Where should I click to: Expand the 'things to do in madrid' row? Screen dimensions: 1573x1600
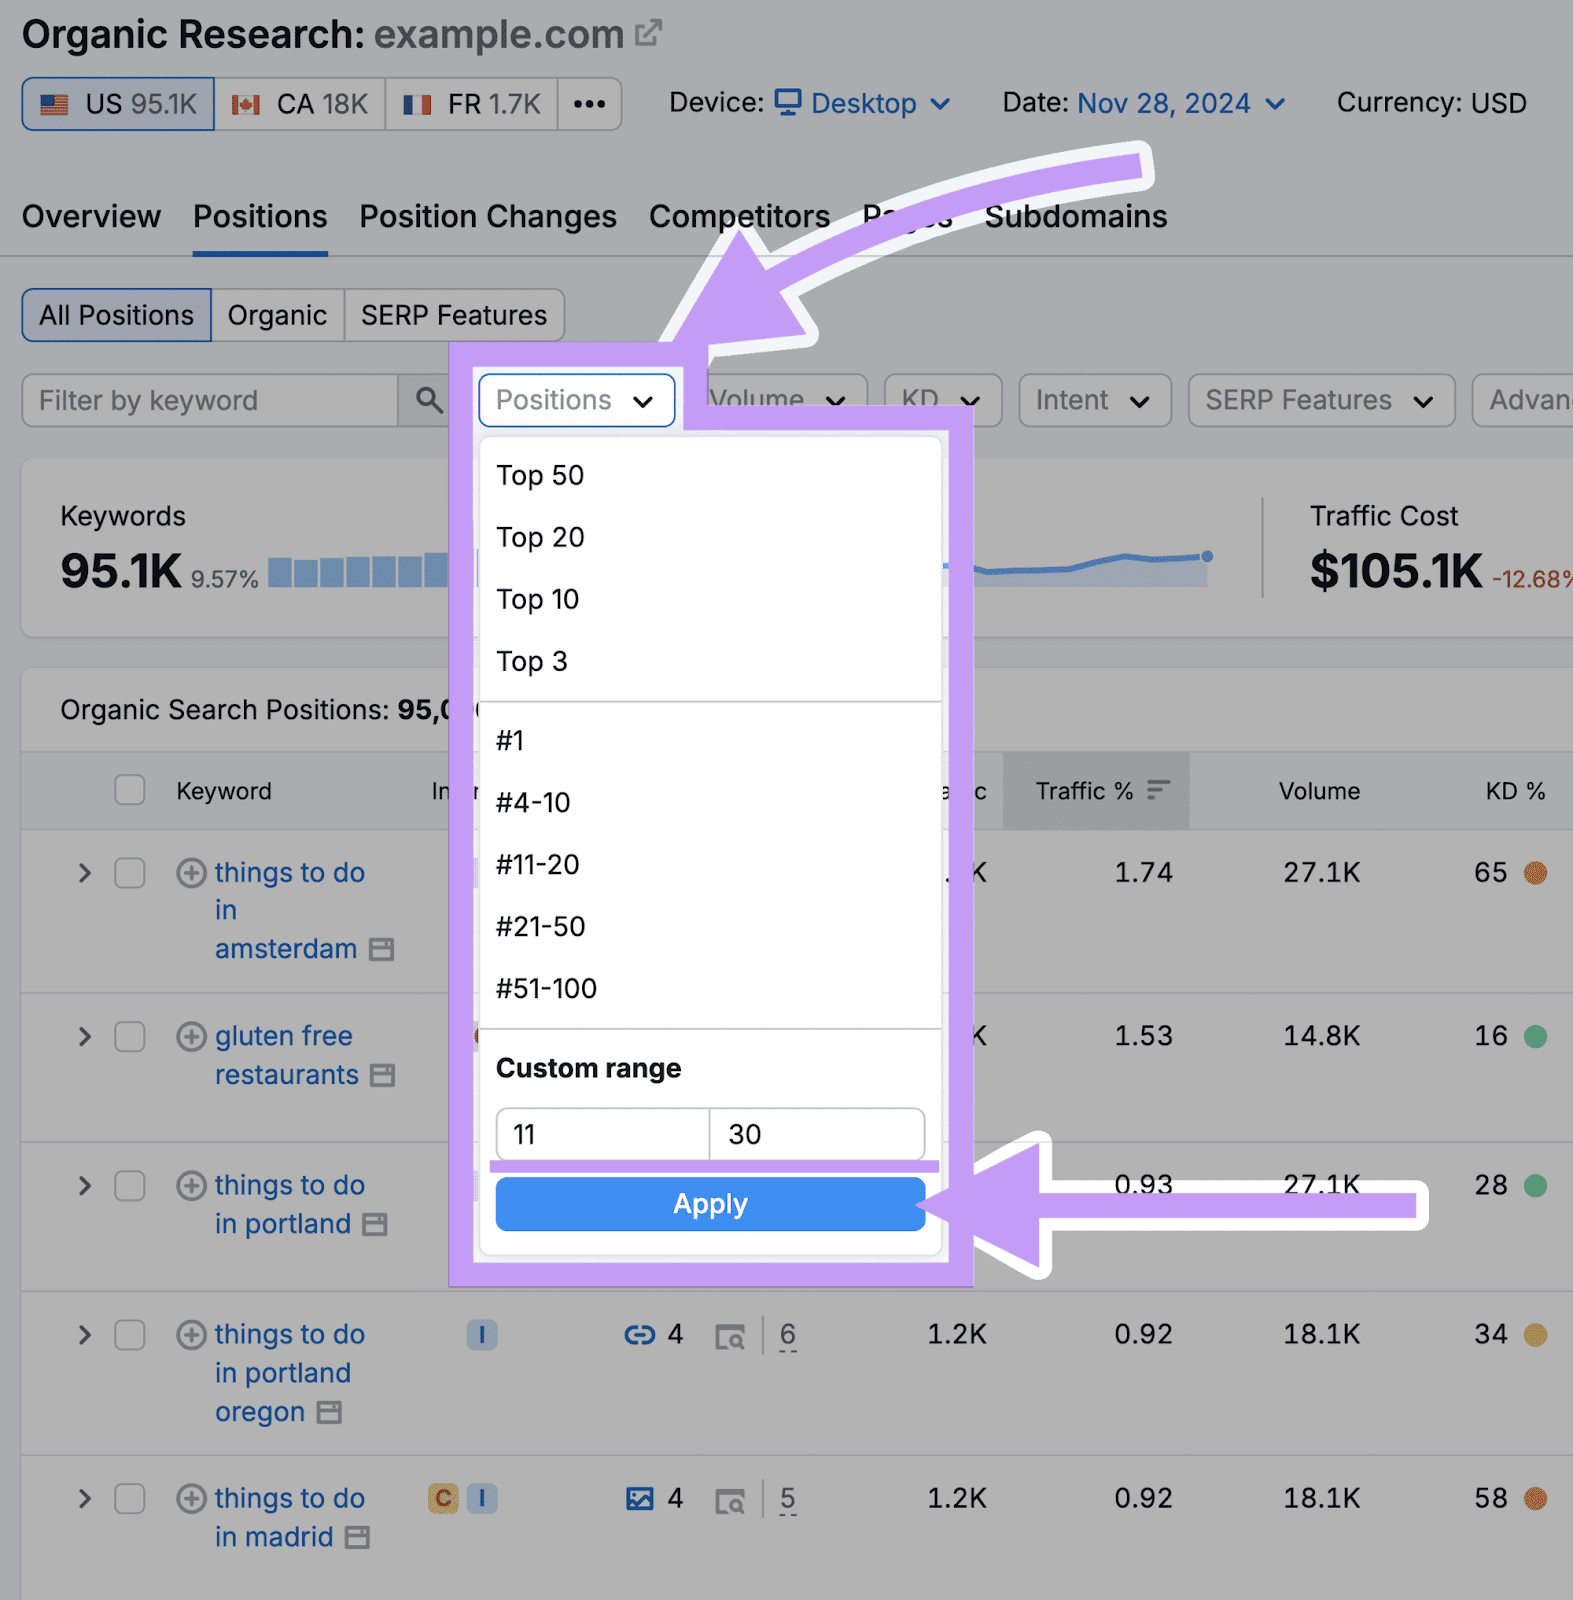[x=85, y=1499]
